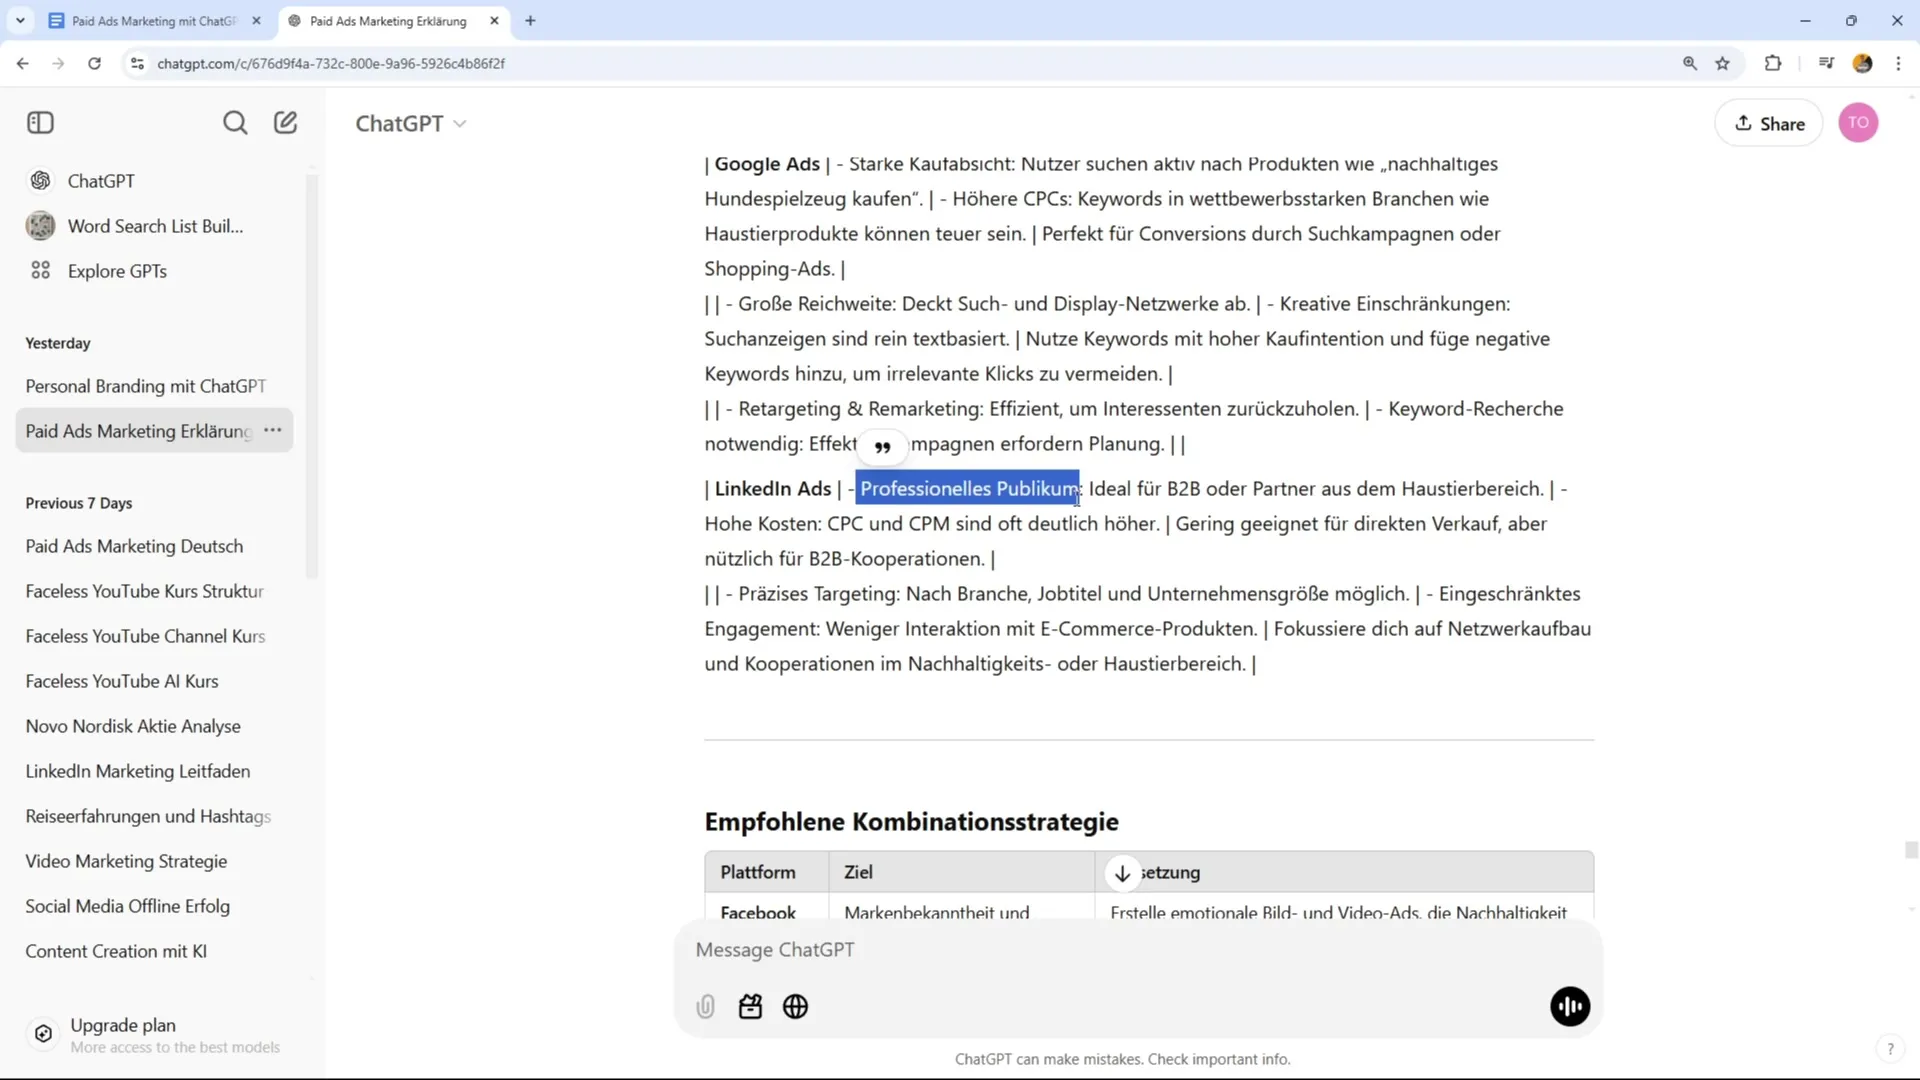Close the Paid Ads Marketing mit ChatGPT tab
1920x1080 pixels.
(256, 20)
